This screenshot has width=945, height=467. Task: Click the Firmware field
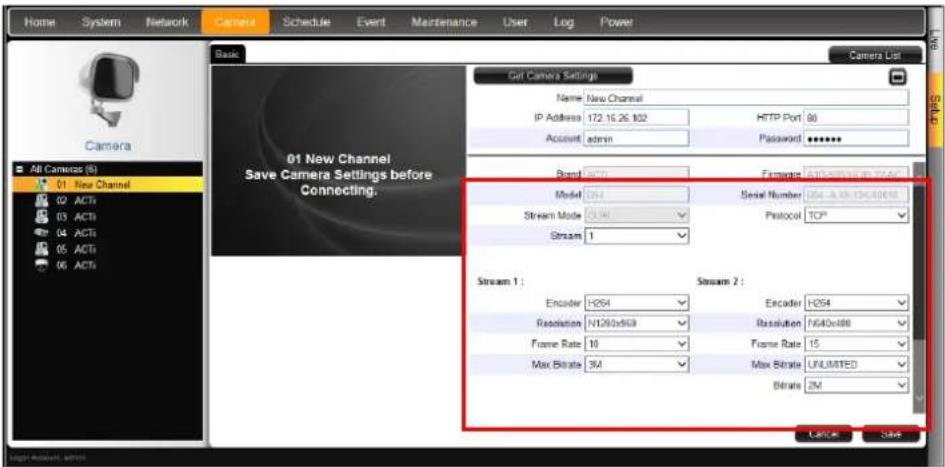(856, 174)
